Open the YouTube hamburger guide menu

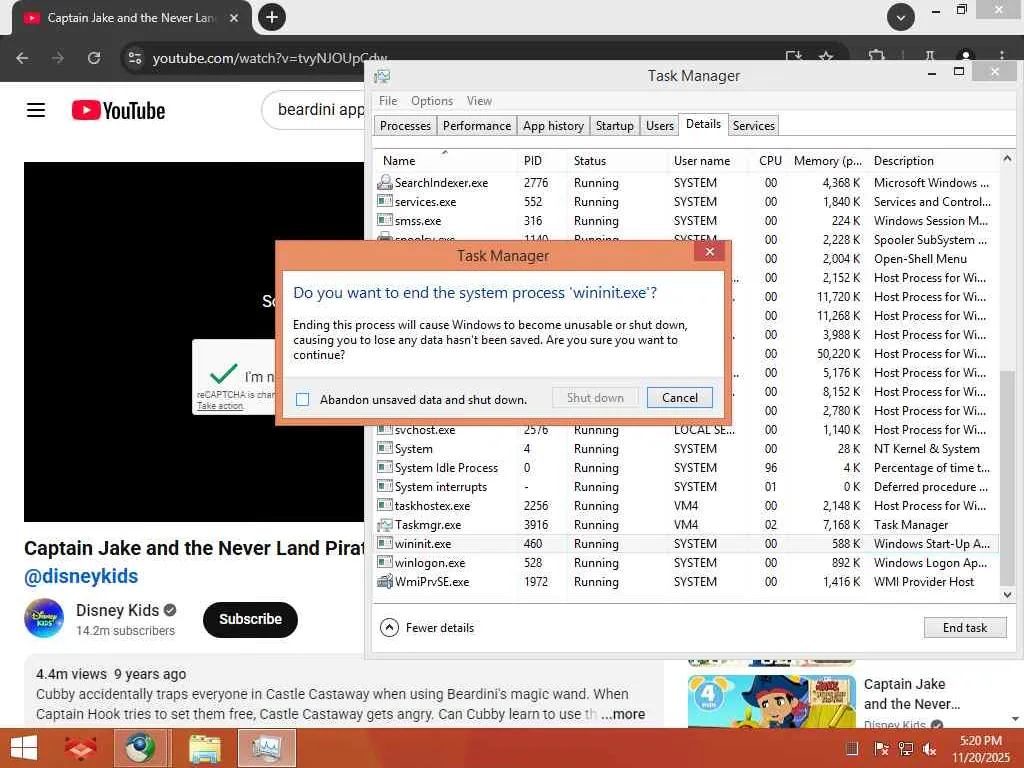click(36, 110)
